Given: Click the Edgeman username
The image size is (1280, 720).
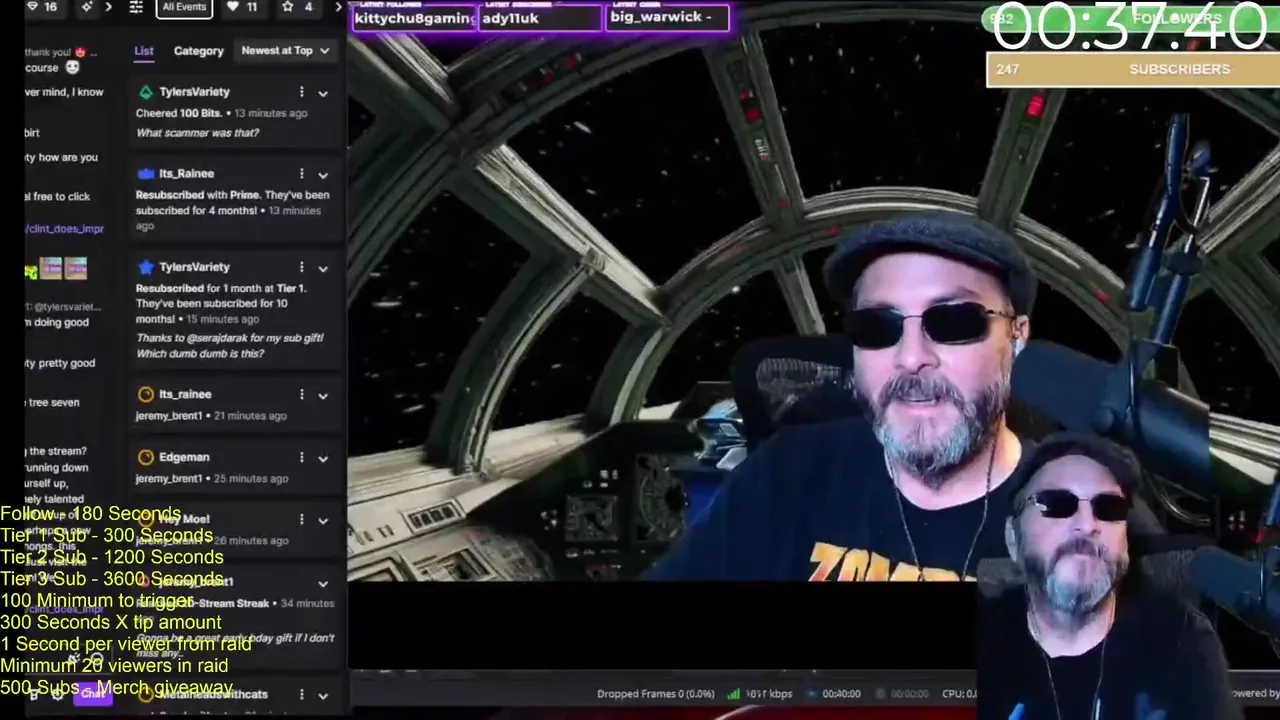Looking at the screenshot, I should click(x=184, y=457).
